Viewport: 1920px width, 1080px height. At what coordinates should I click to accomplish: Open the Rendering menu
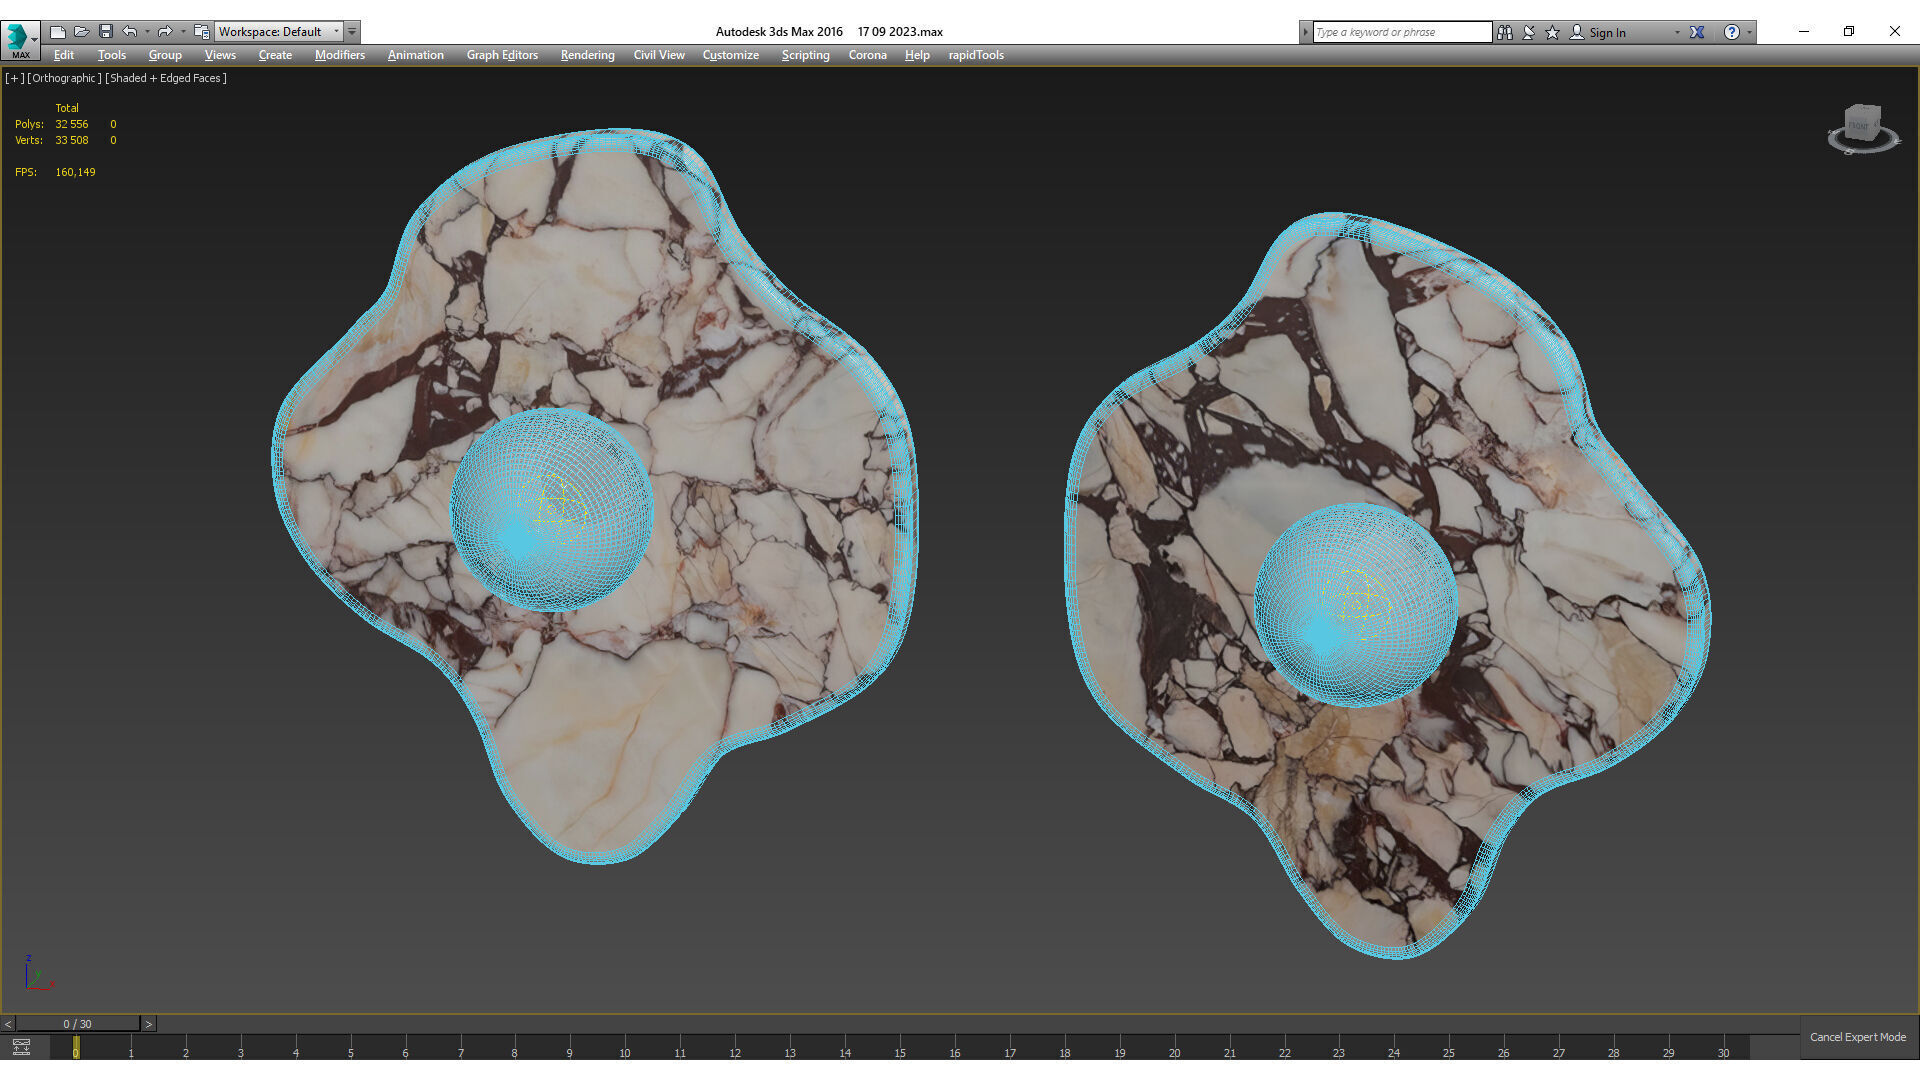[x=587, y=55]
